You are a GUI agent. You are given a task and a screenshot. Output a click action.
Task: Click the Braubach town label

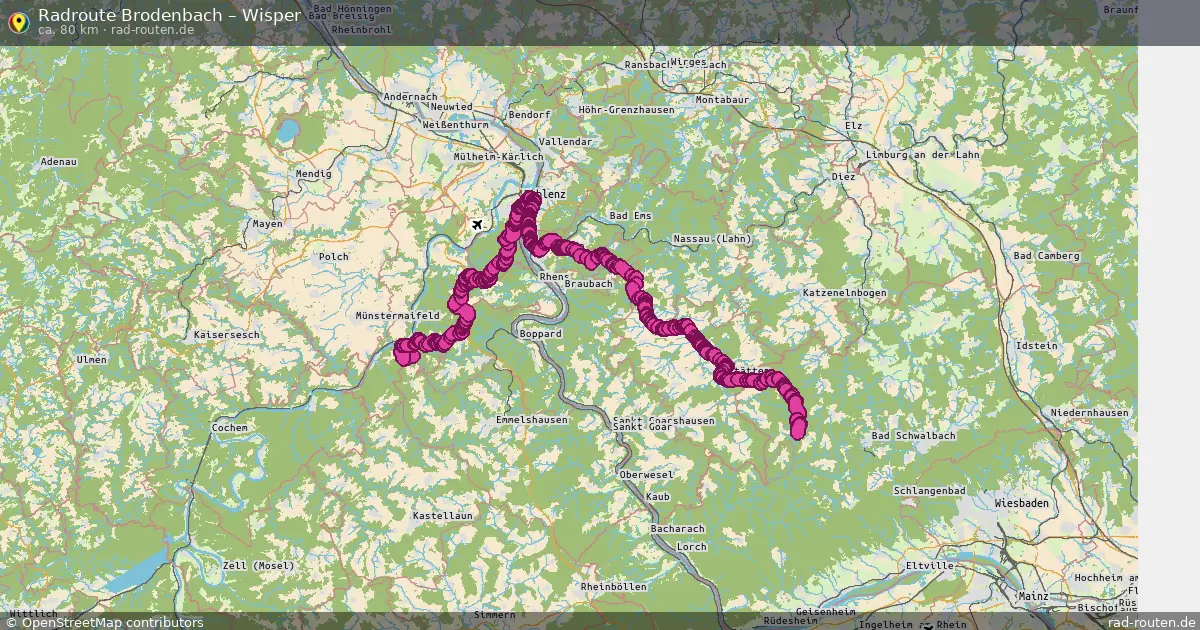click(588, 284)
